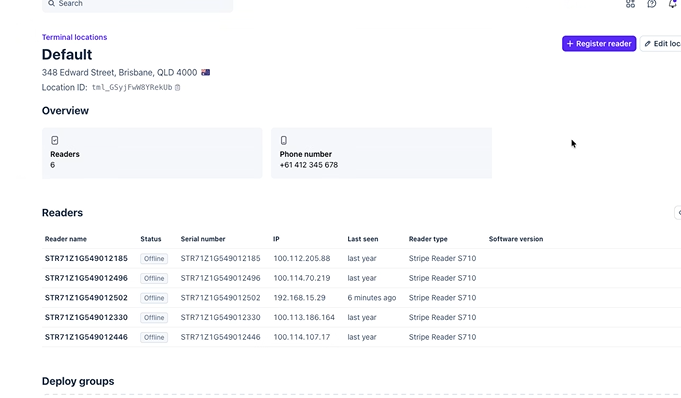Select IP address 100.114.70.219
Screen dimensions: 681x398
[302, 278]
